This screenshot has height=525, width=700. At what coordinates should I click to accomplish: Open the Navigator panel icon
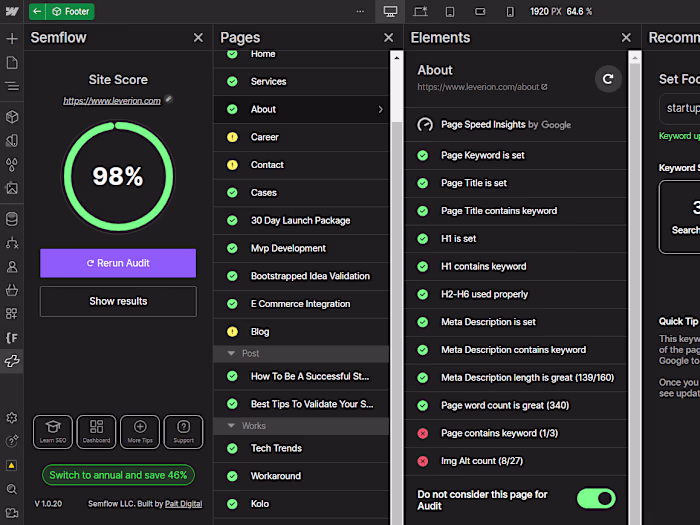[12, 86]
